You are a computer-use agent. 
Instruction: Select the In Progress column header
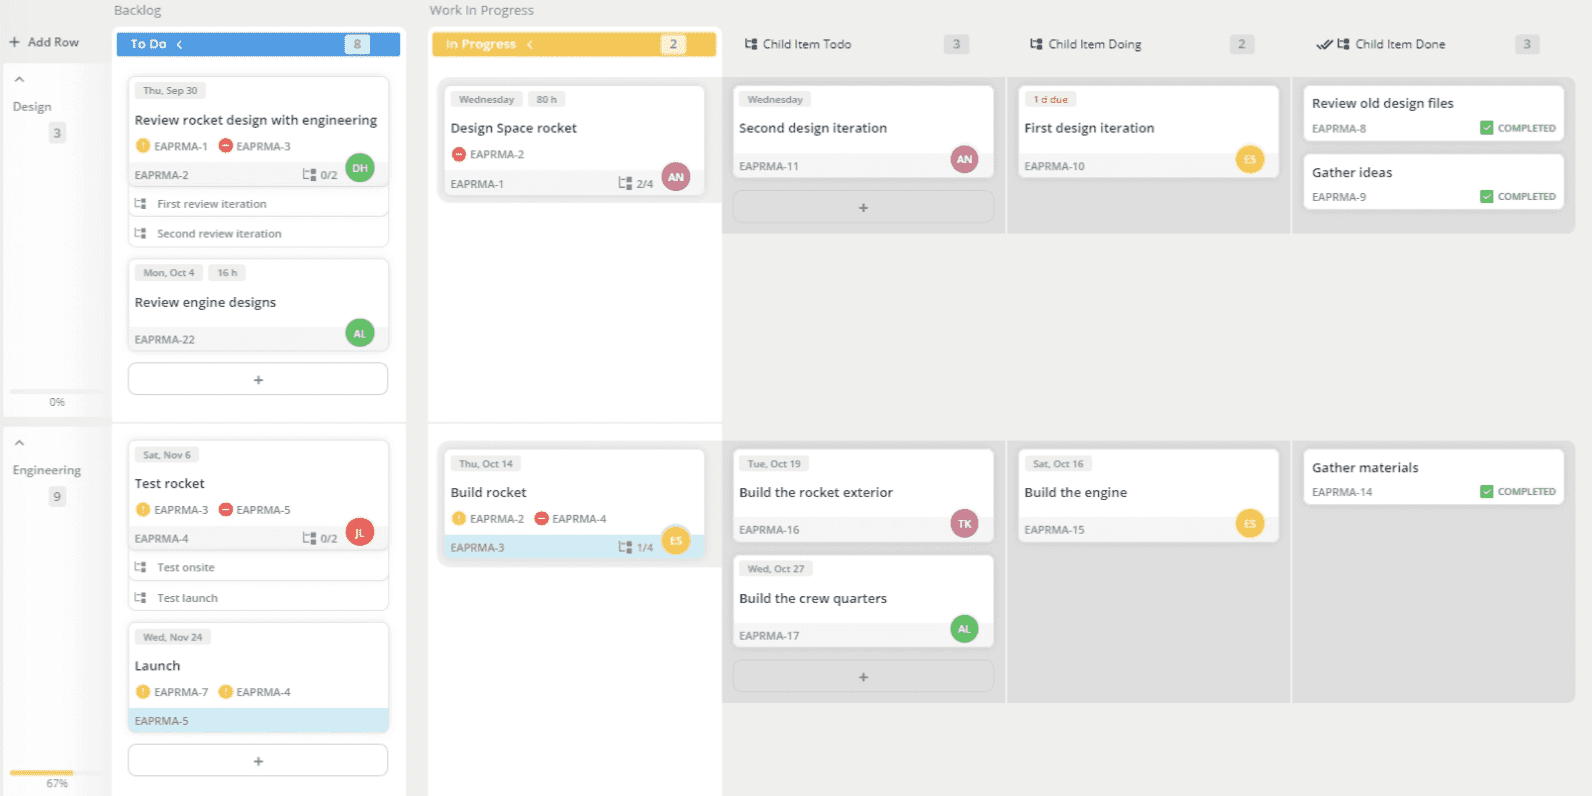point(481,44)
